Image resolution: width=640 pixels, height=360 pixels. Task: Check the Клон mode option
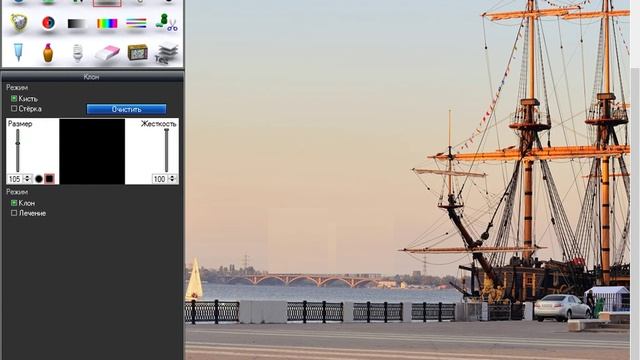pos(14,203)
